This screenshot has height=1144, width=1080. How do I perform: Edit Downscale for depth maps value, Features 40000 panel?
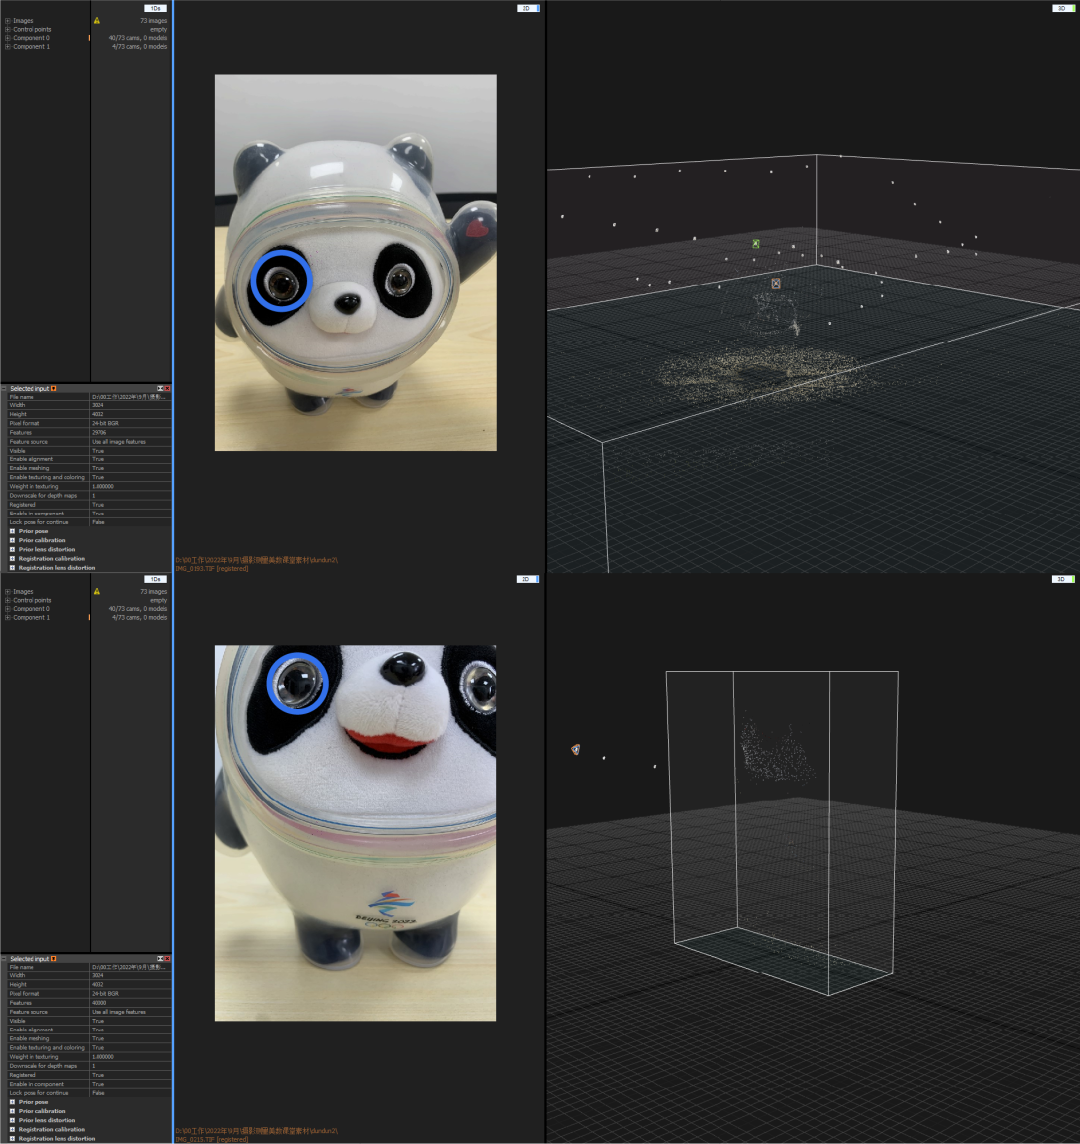(x=131, y=1066)
